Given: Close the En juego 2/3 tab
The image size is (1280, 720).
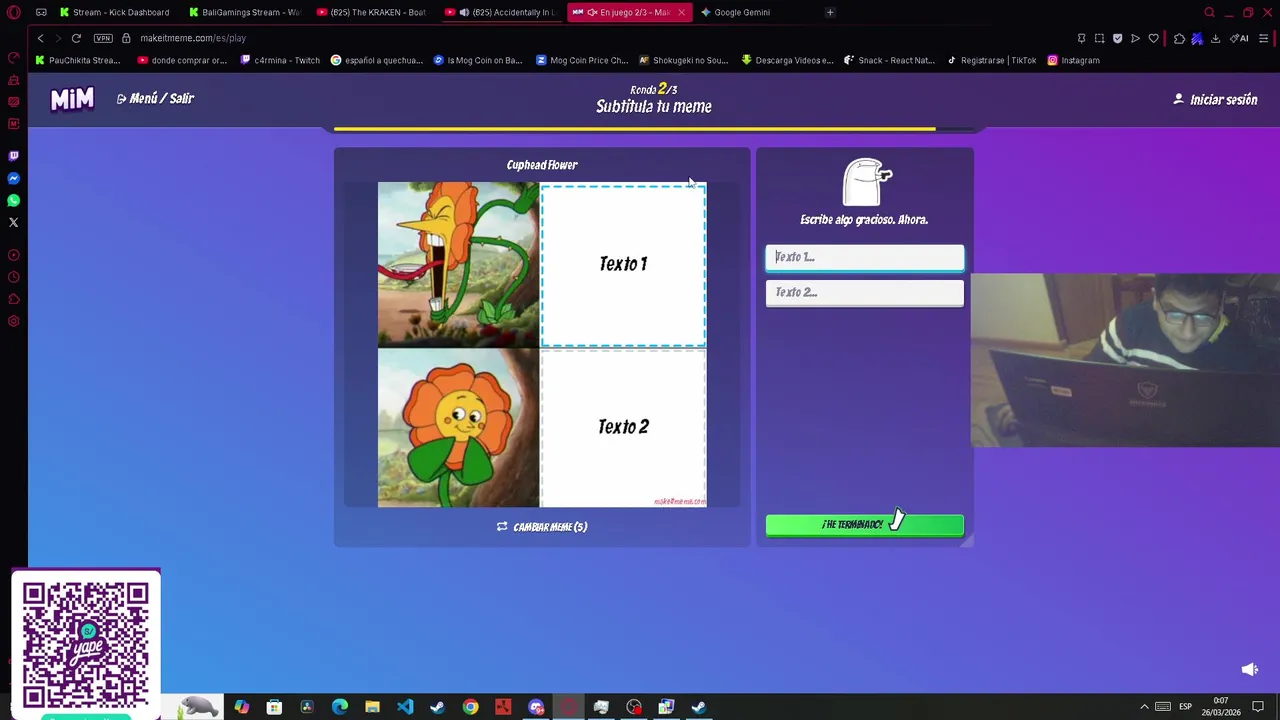Looking at the screenshot, I should tap(681, 12).
